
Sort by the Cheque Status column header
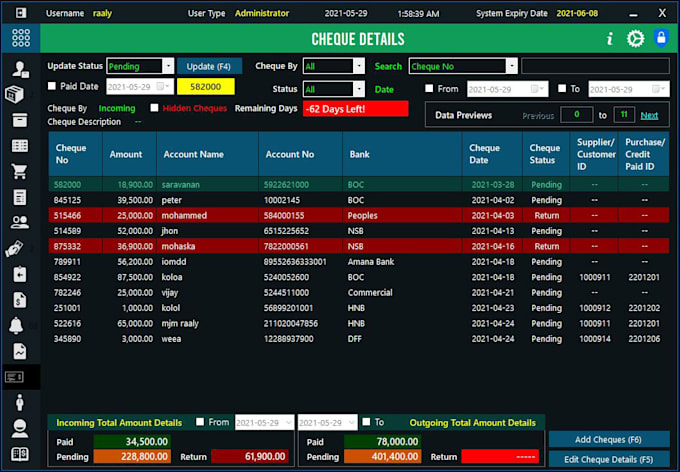click(x=546, y=154)
